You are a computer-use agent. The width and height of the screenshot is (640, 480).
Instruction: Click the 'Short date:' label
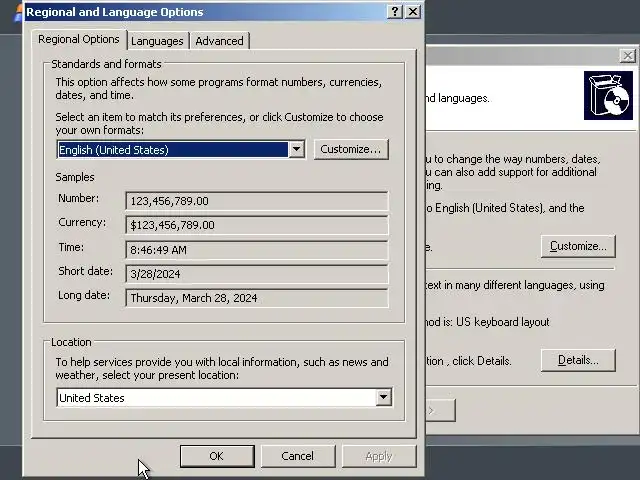[85, 271]
